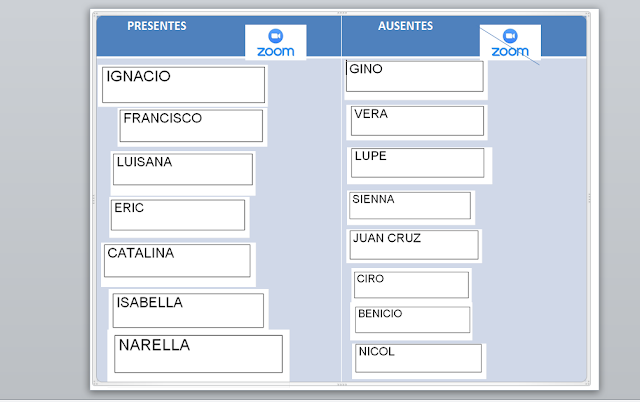Viewport: 640px width, 402px height.
Task: Click the VERA name card
Action: [x=418, y=121]
